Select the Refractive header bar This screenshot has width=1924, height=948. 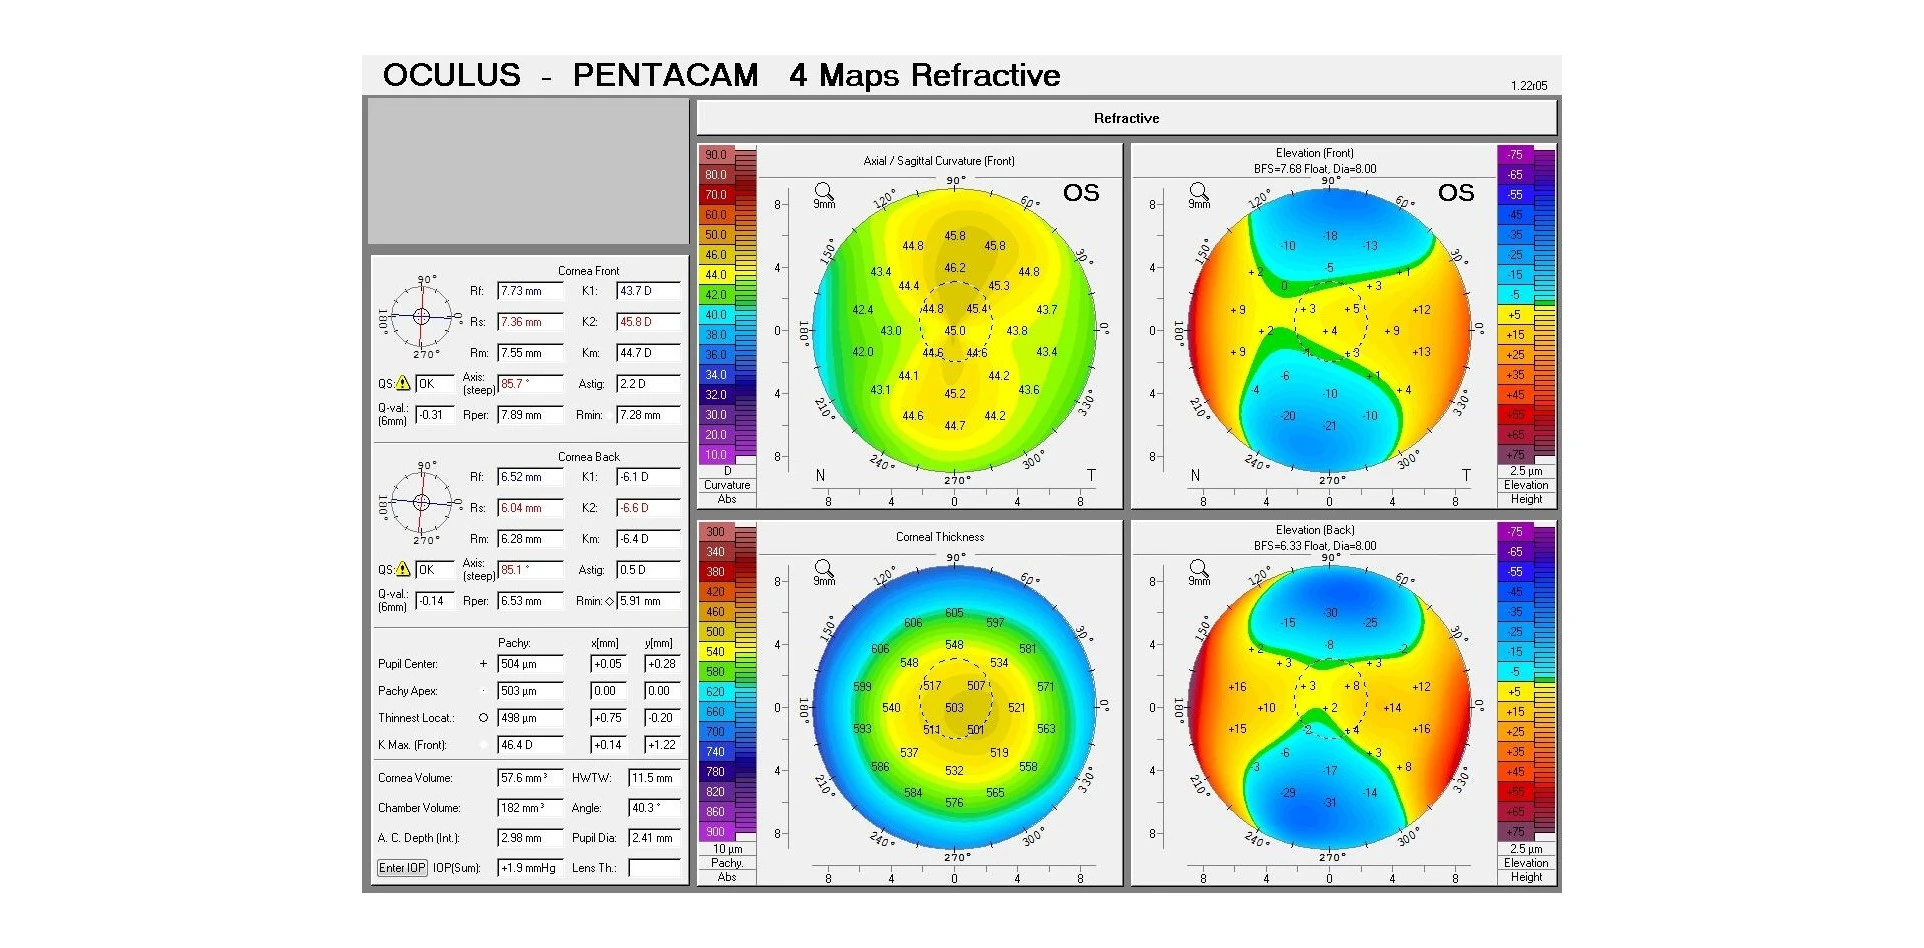click(1126, 118)
